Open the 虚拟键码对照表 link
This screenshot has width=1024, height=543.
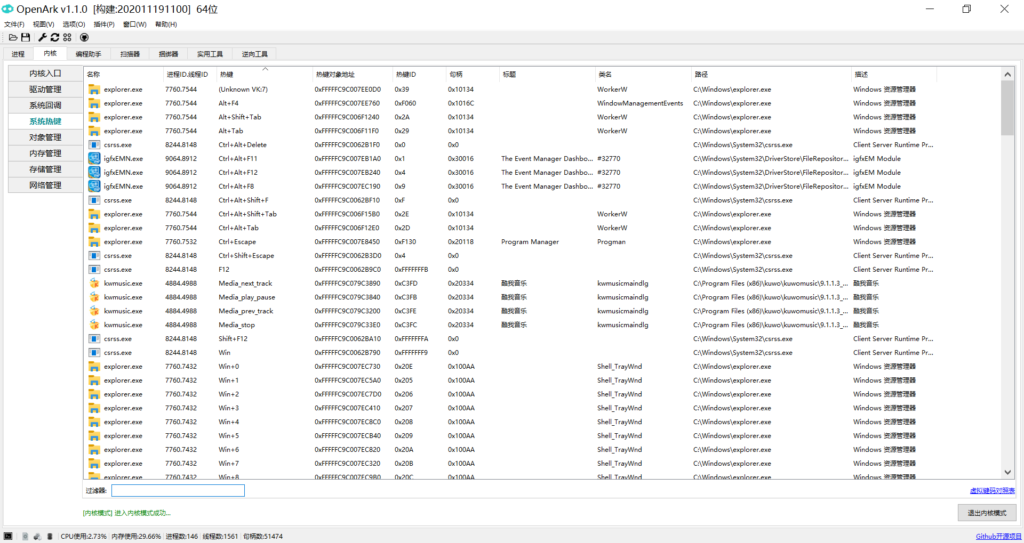click(x=992, y=491)
